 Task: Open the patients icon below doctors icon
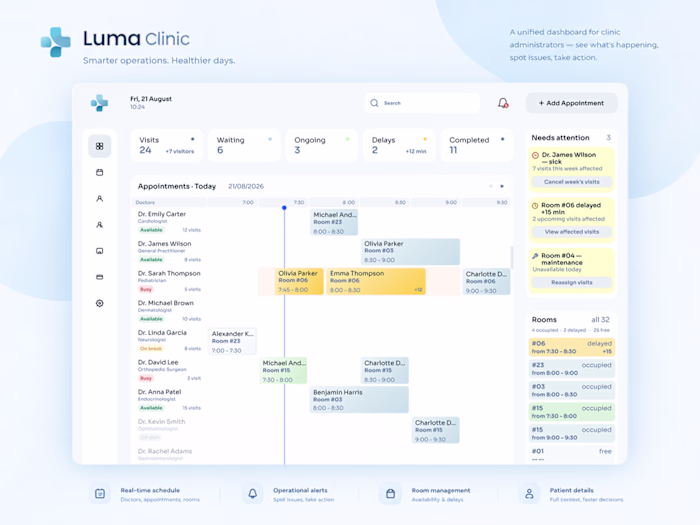click(x=100, y=225)
